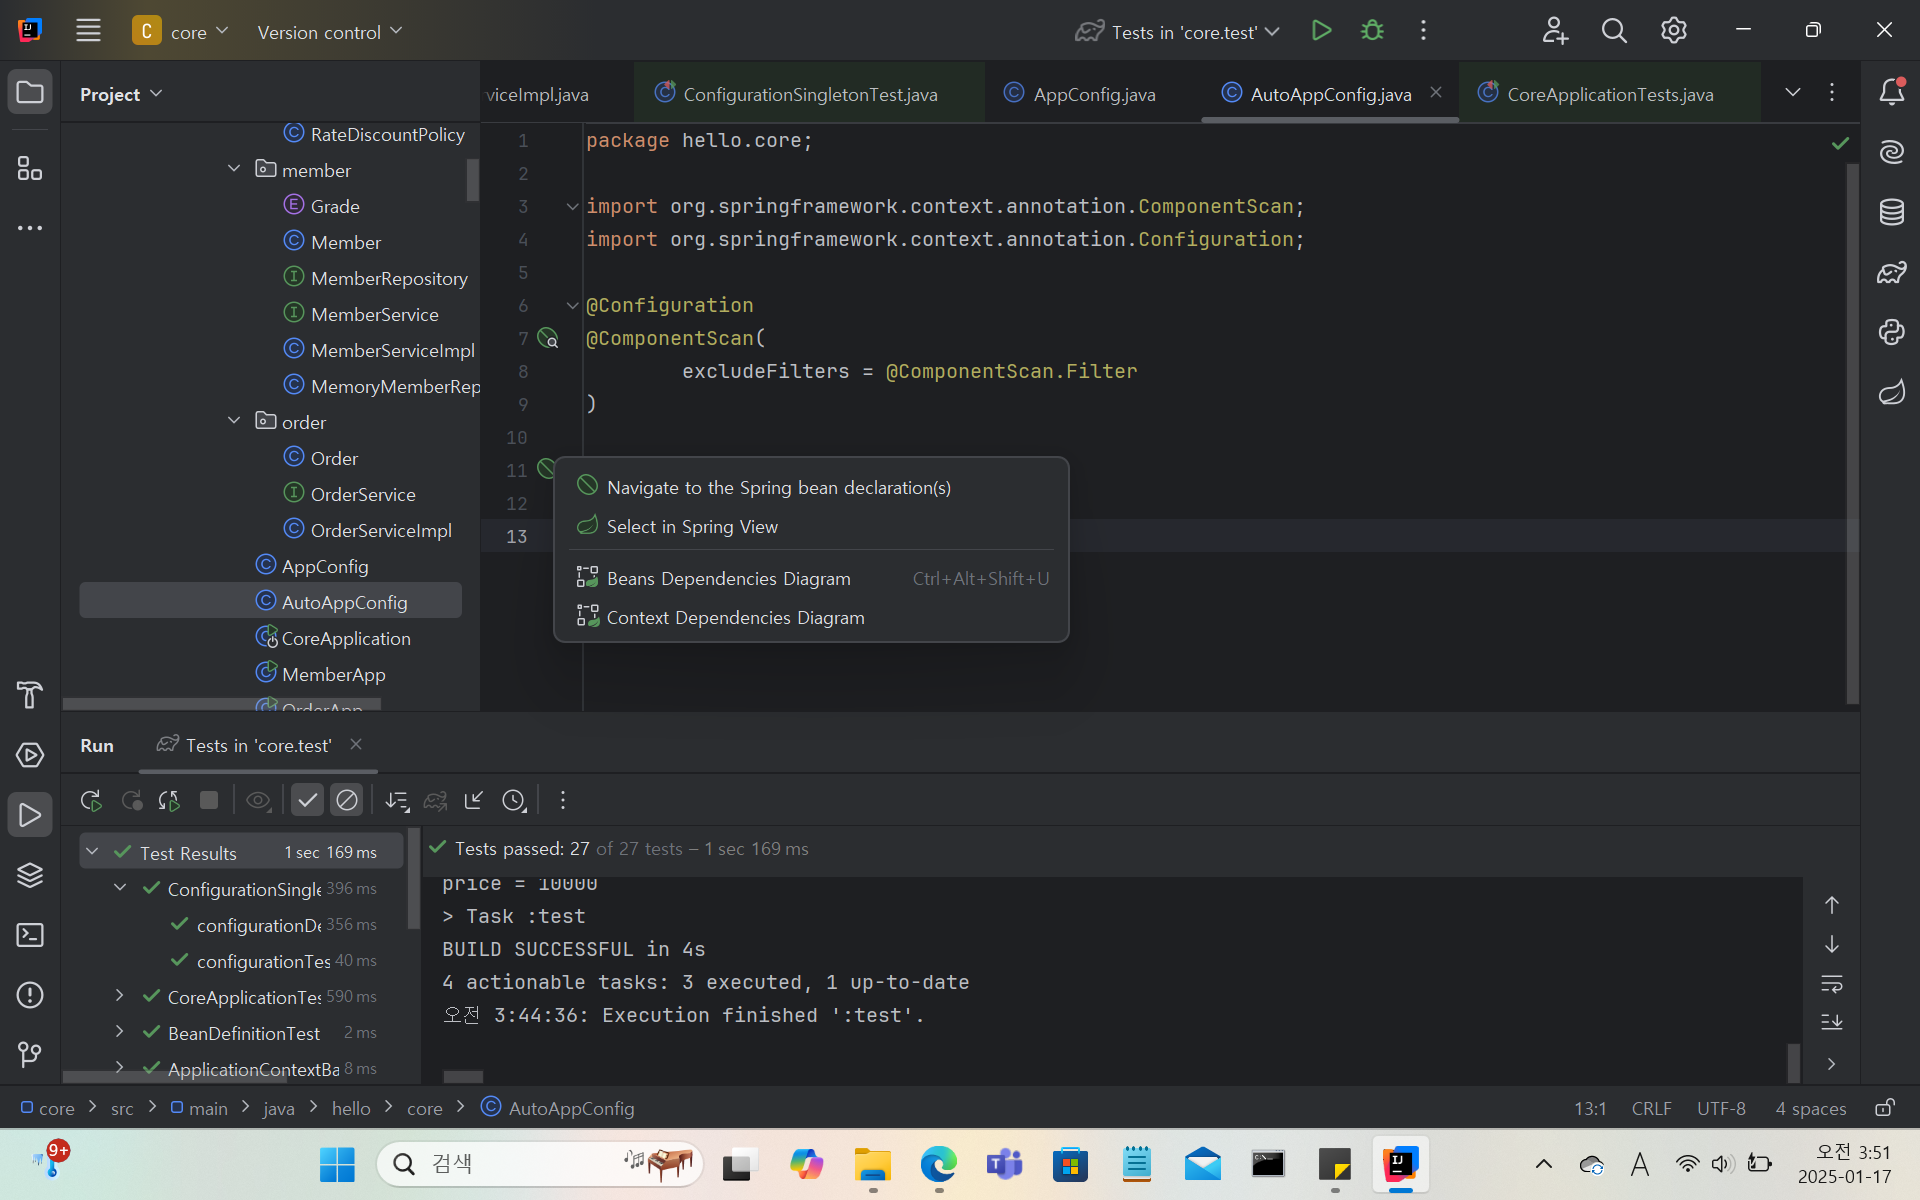
Task: Open the Git tool window icon
Action: [30, 1054]
